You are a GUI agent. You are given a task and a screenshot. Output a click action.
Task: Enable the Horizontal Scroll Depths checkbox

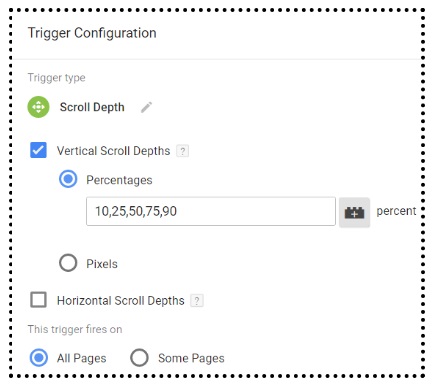point(38,299)
